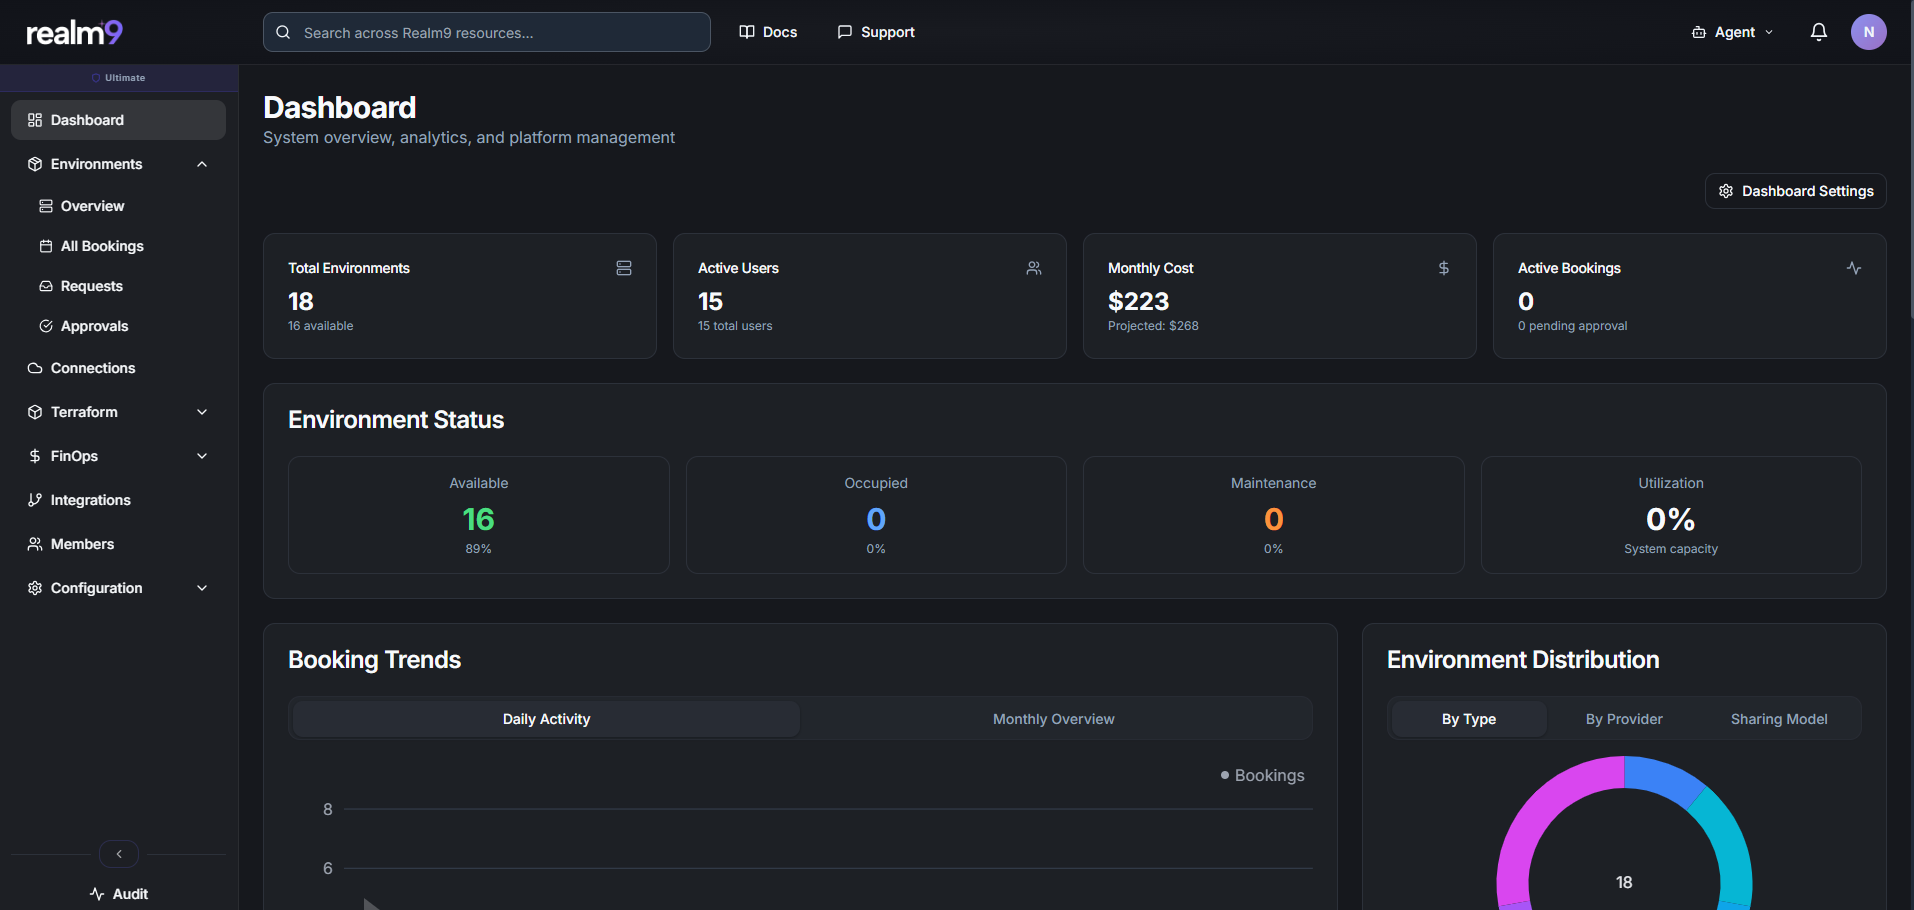Image resolution: width=1914 pixels, height=910 pixels.
Task: Click the notification bell icon
Action: pos(1817,31)
